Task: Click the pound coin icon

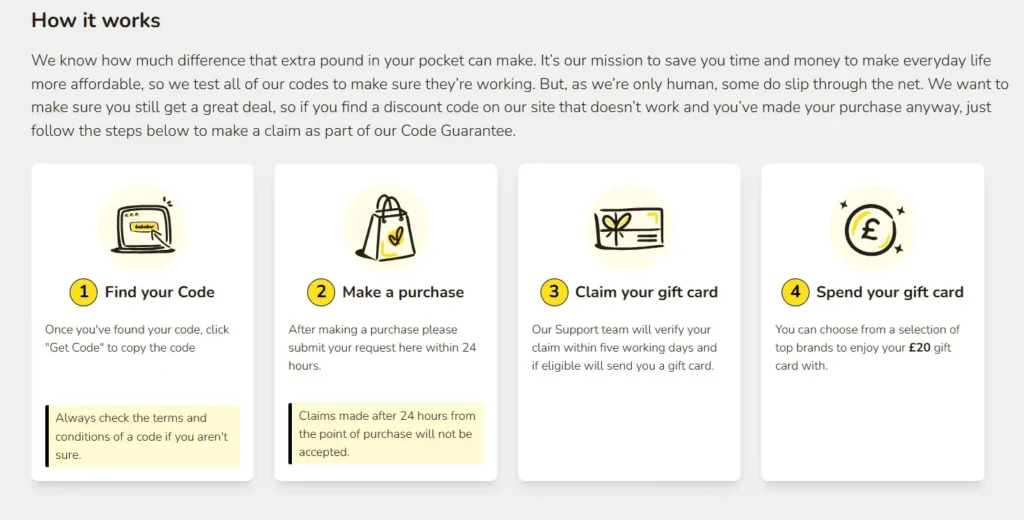Action: 872,228
